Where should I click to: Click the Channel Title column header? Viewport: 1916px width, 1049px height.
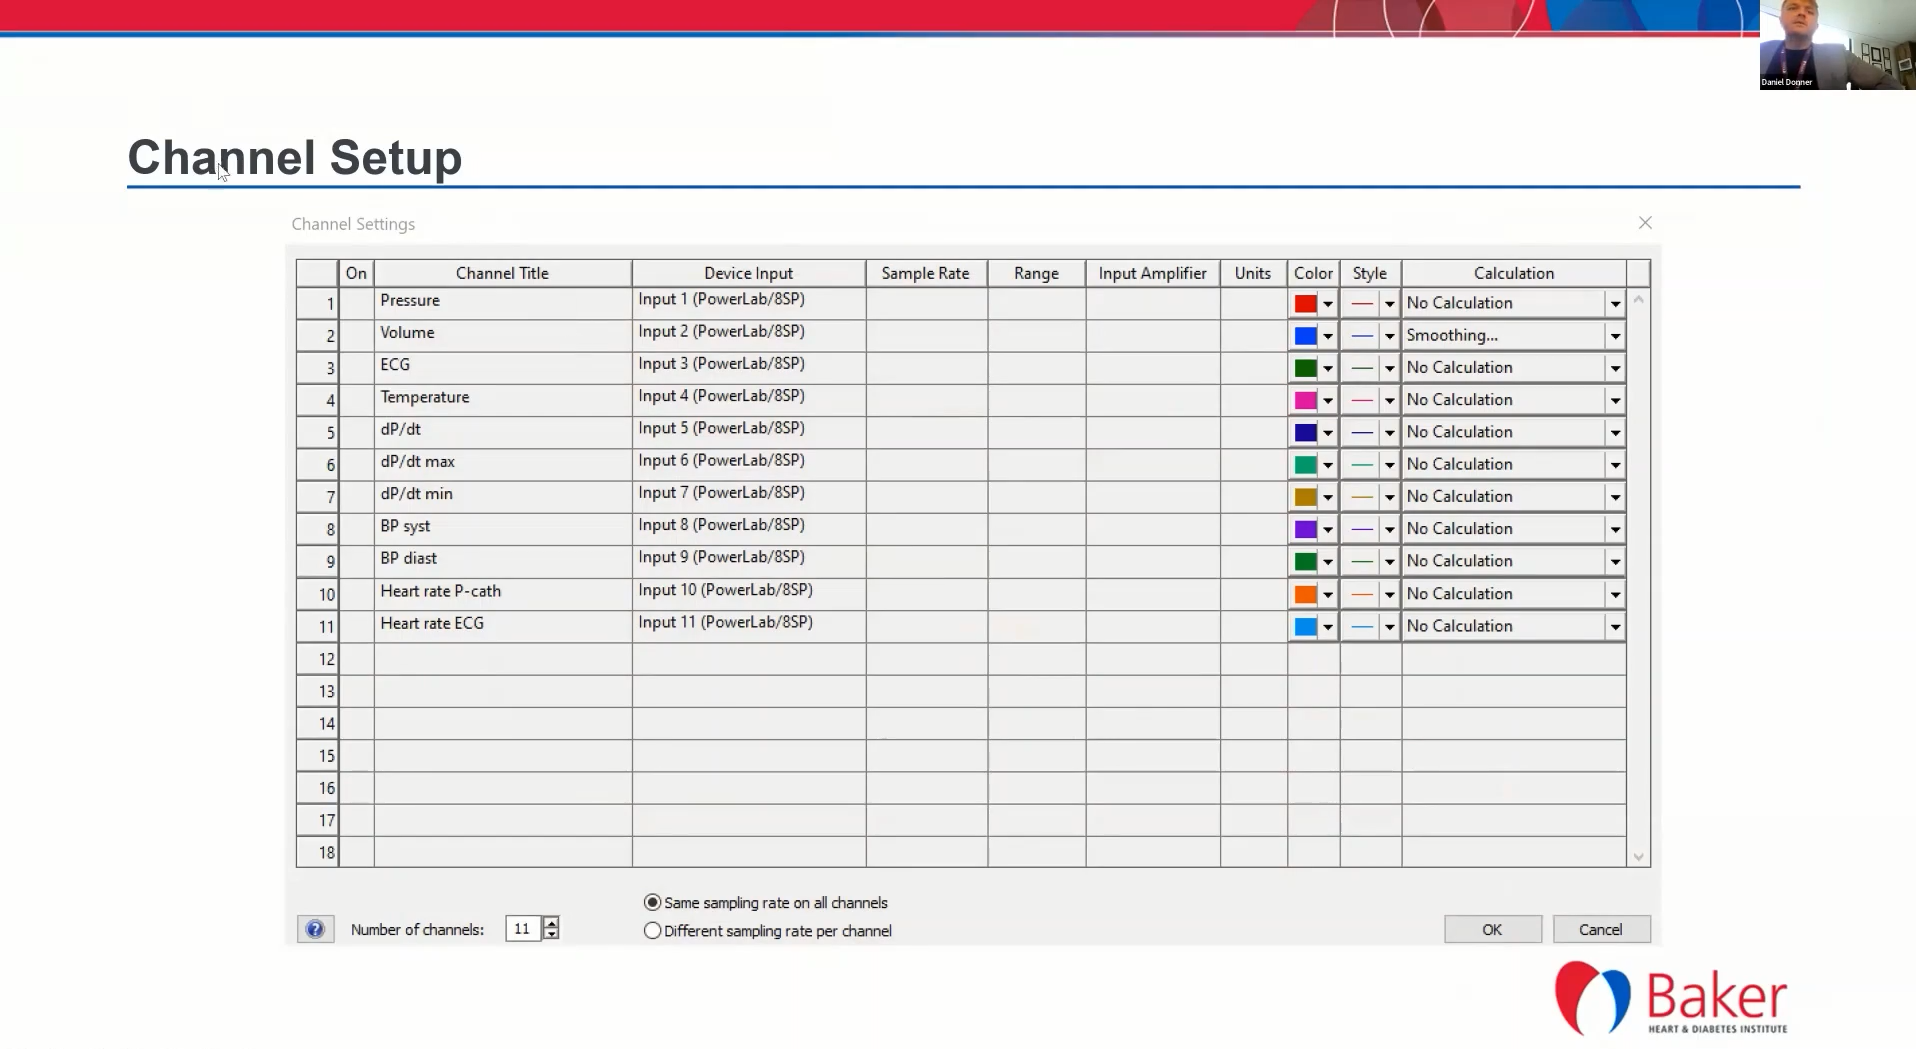pos(502,273)
